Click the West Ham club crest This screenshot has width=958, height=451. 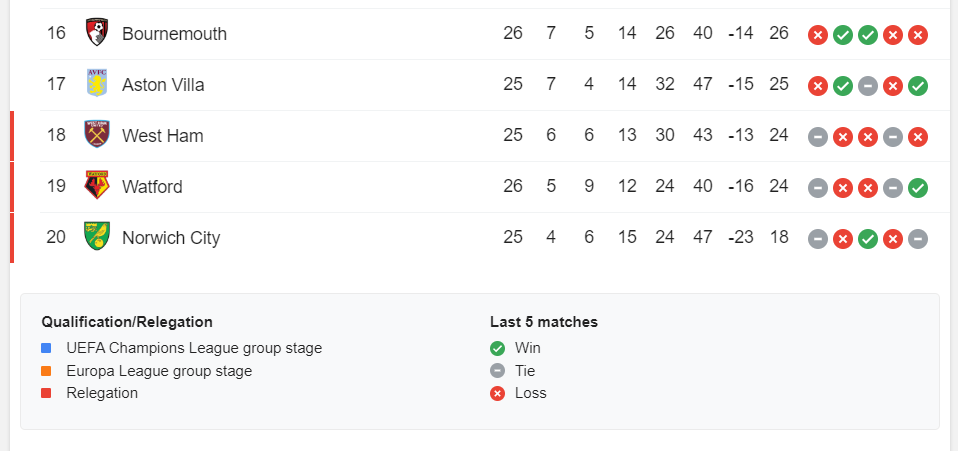[97, 135]
